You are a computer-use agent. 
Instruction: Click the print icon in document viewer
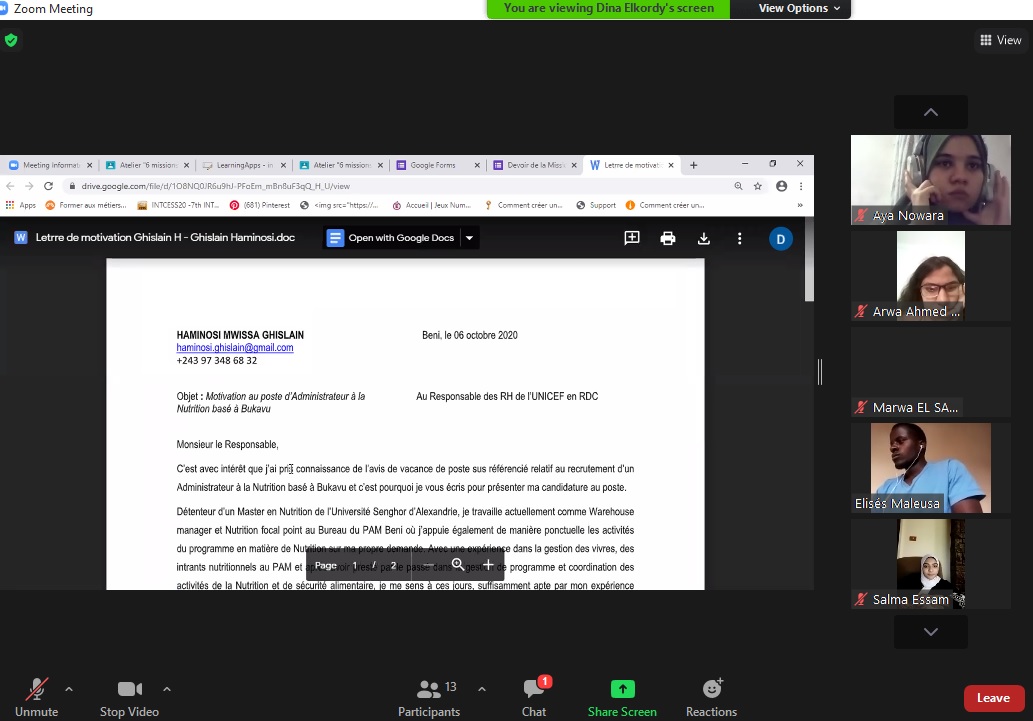[x=668, y=238]
